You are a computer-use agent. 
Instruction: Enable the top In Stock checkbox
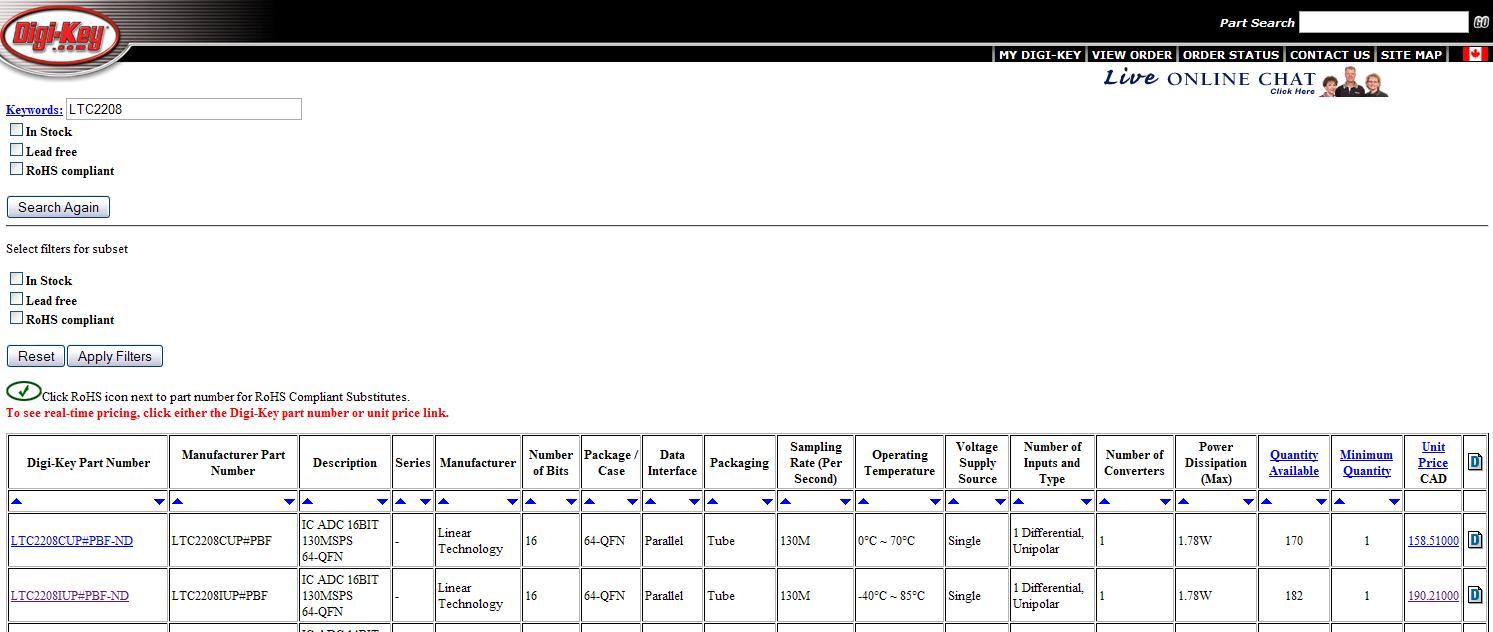click(16, 130)
